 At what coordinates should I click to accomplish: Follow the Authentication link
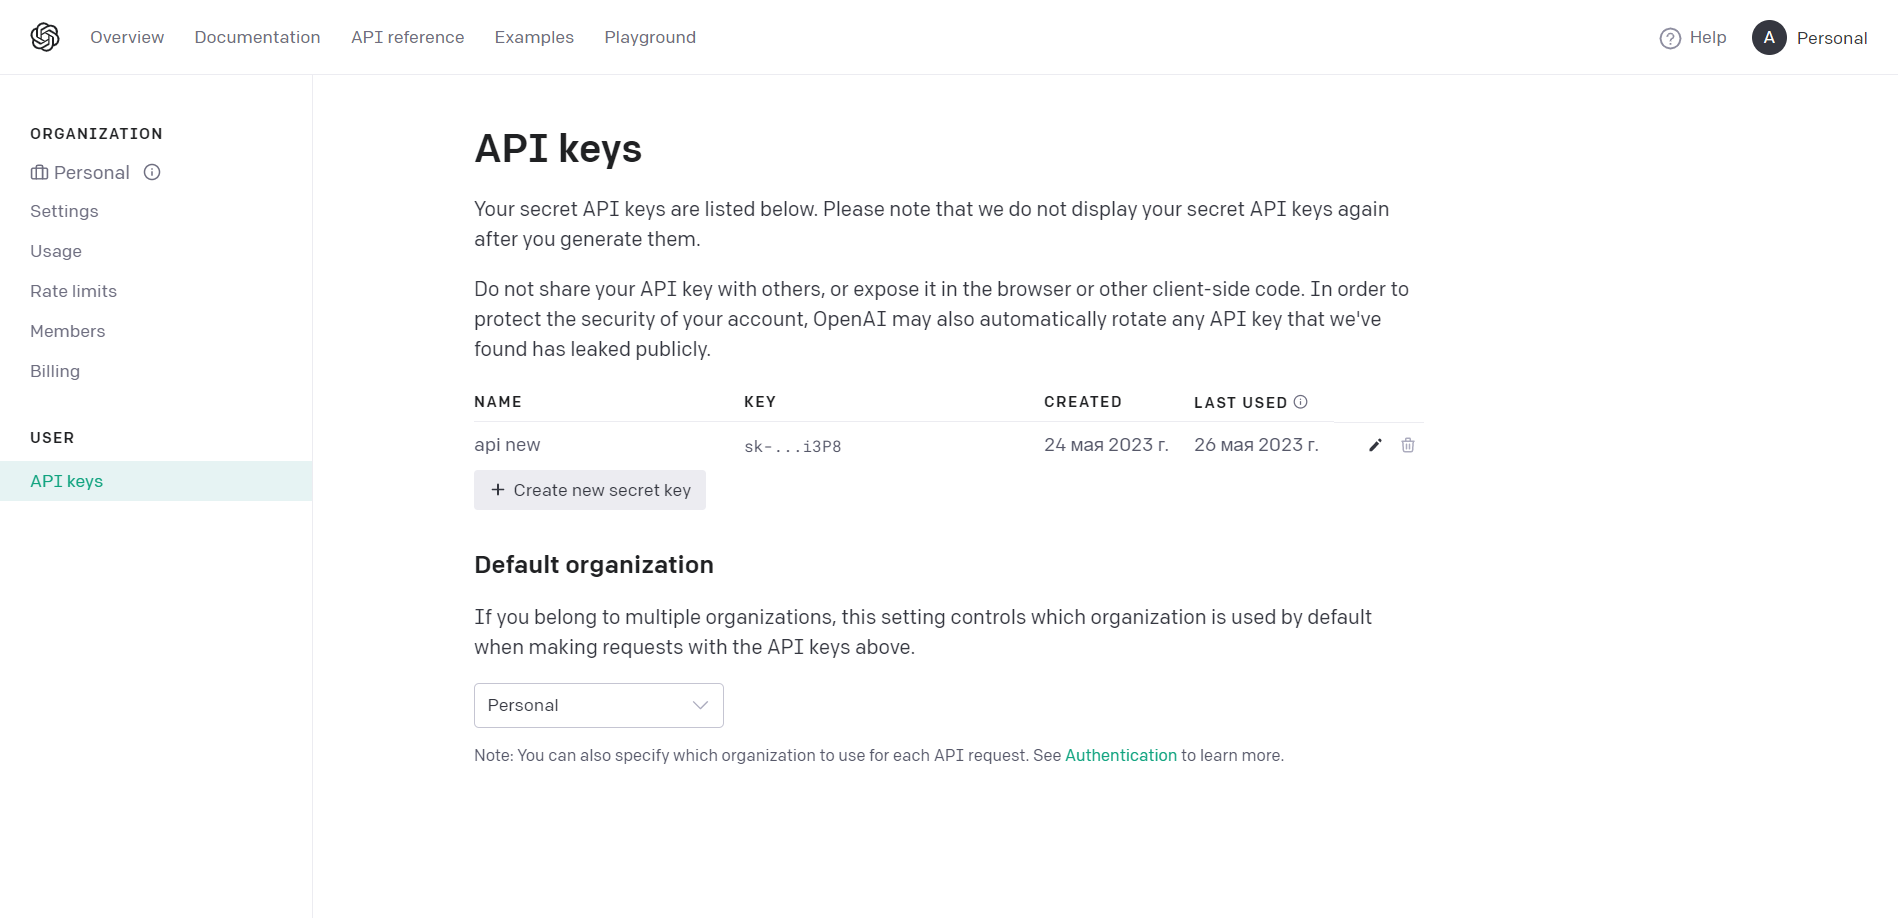[1121, 755]
